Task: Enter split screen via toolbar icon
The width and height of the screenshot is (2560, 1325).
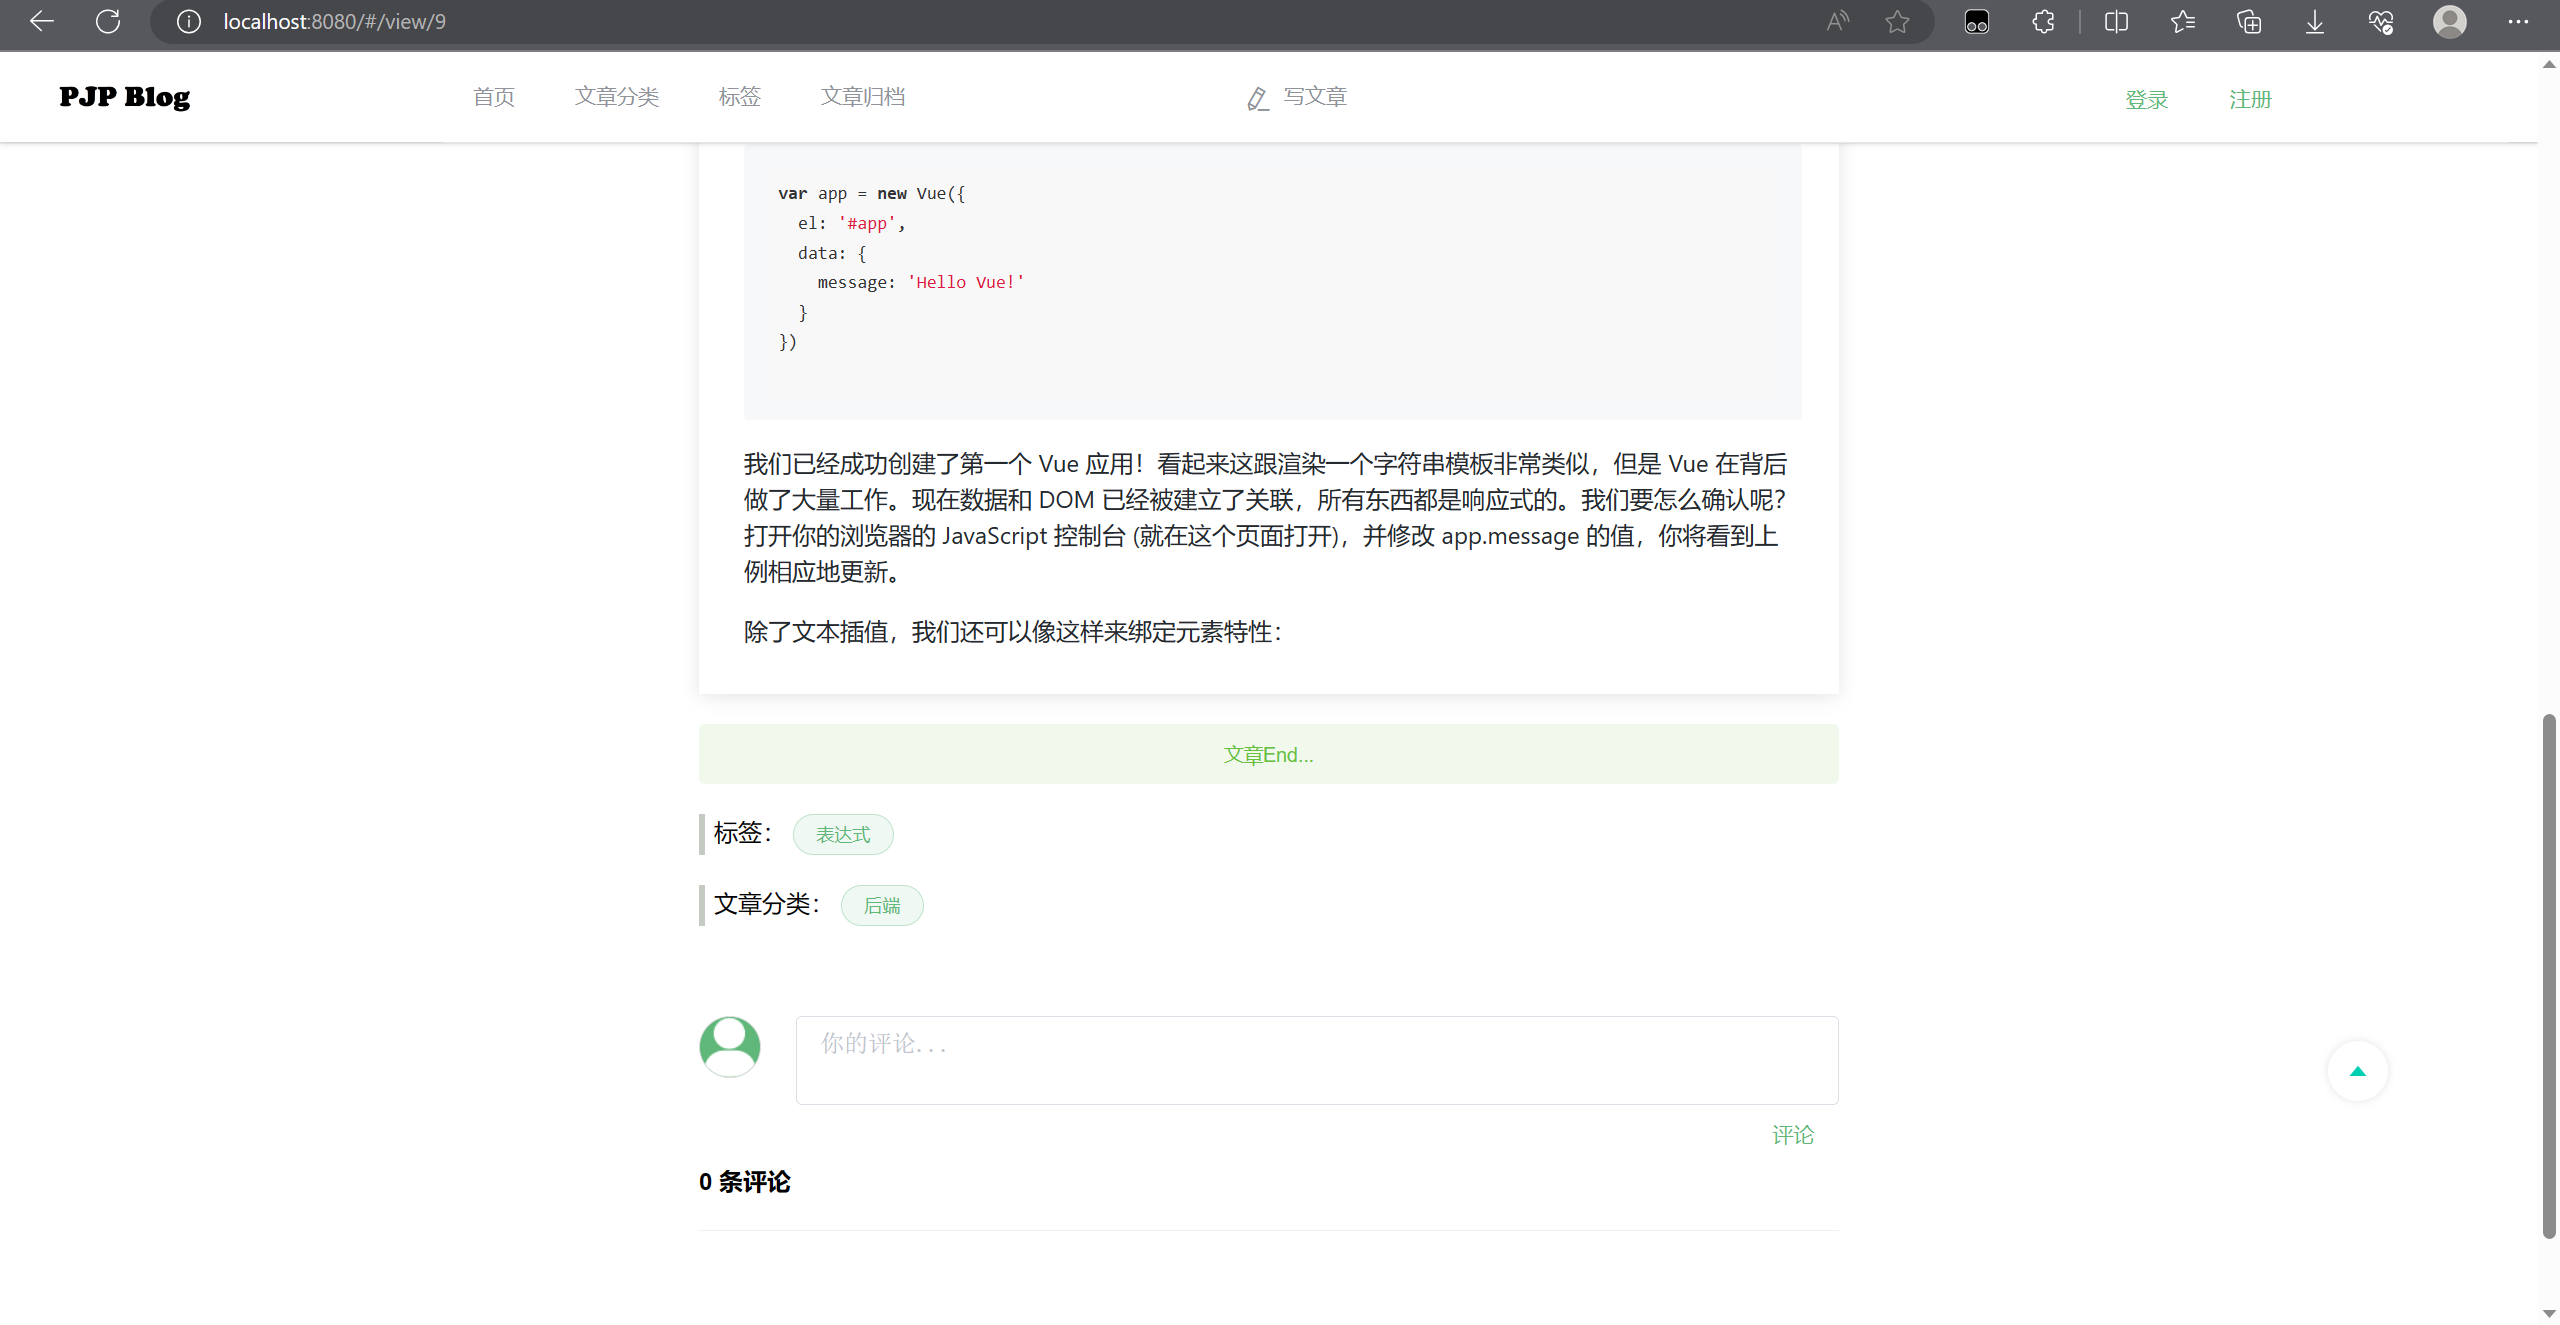Action: (x=2117, y=21)
